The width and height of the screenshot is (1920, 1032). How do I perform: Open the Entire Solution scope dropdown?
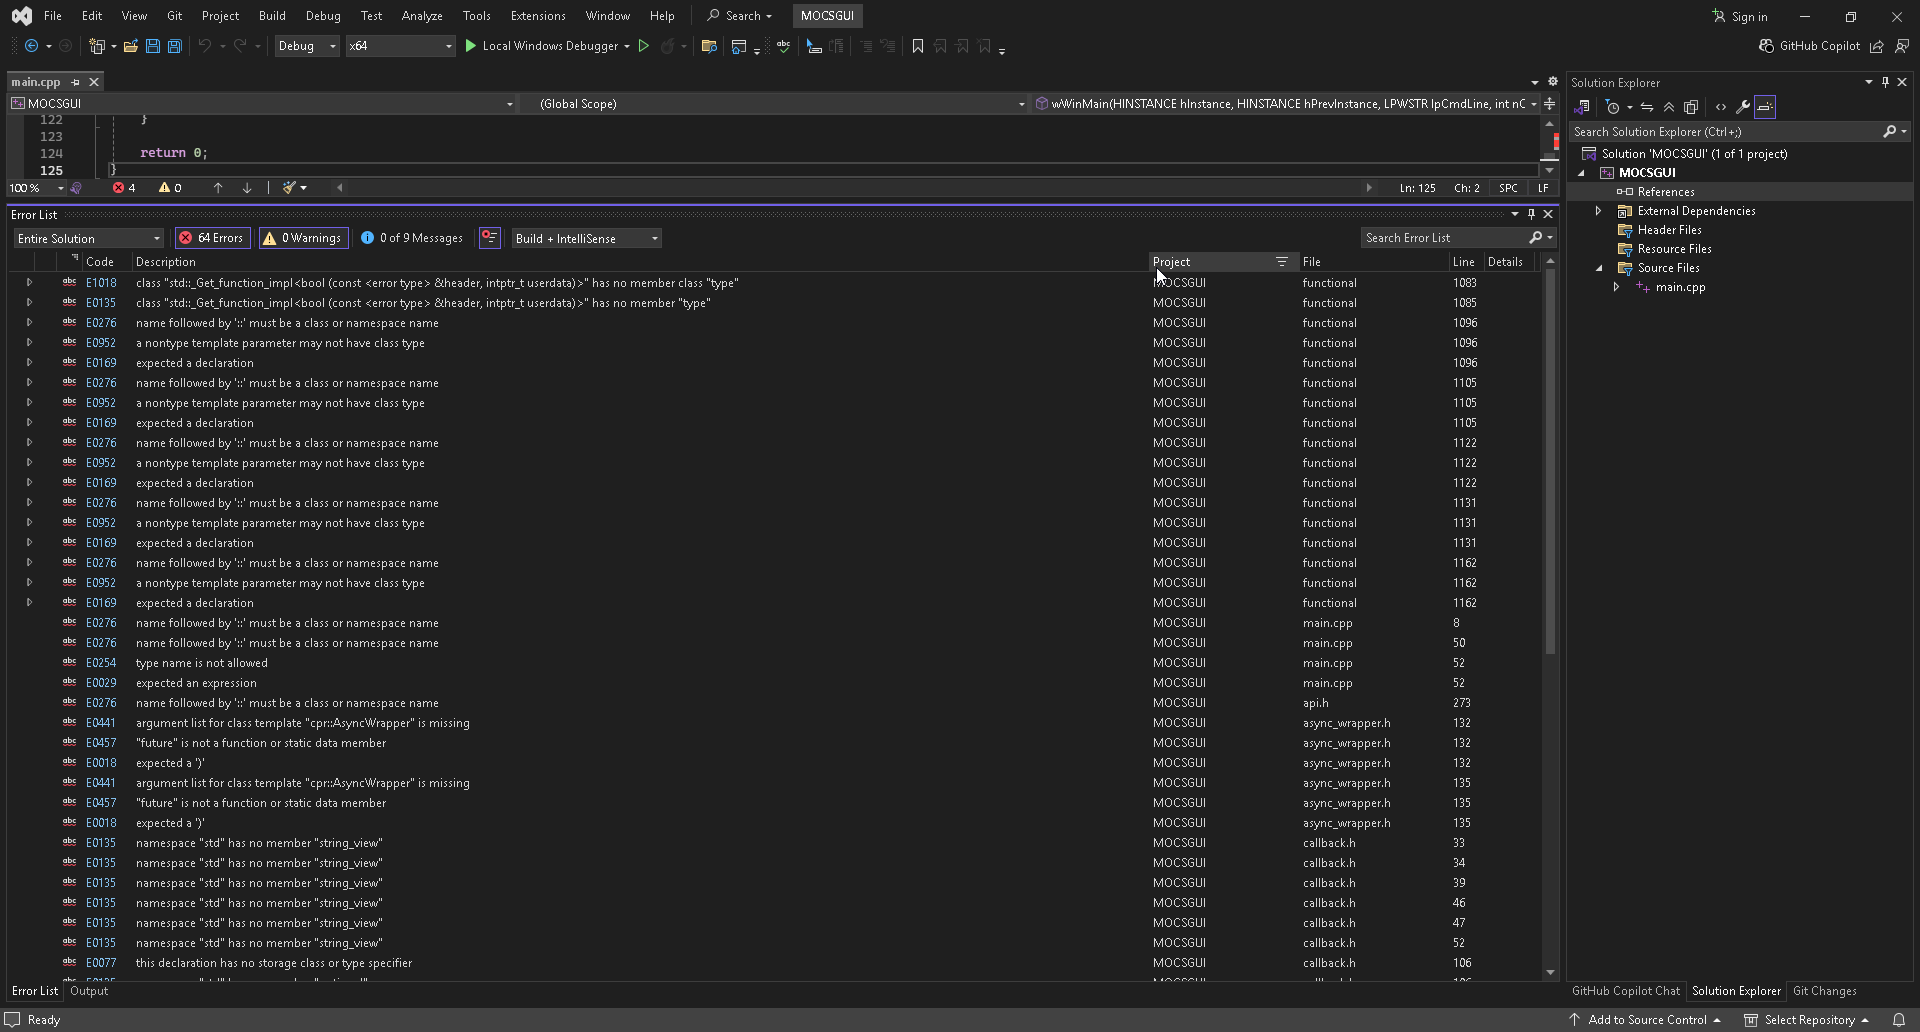[88, 238]
